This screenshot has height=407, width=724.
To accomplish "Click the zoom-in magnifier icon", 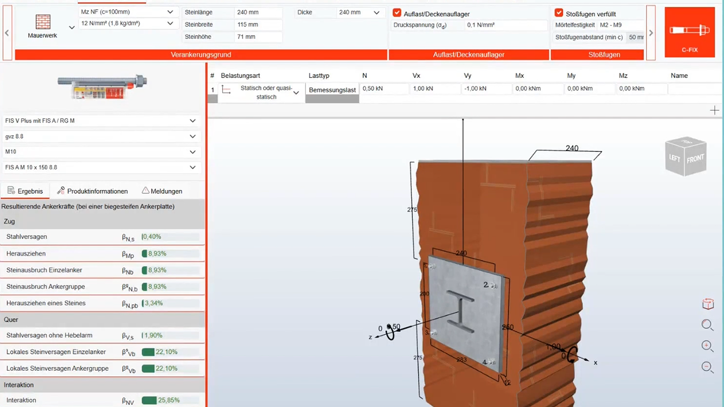I will click(707, 346).
